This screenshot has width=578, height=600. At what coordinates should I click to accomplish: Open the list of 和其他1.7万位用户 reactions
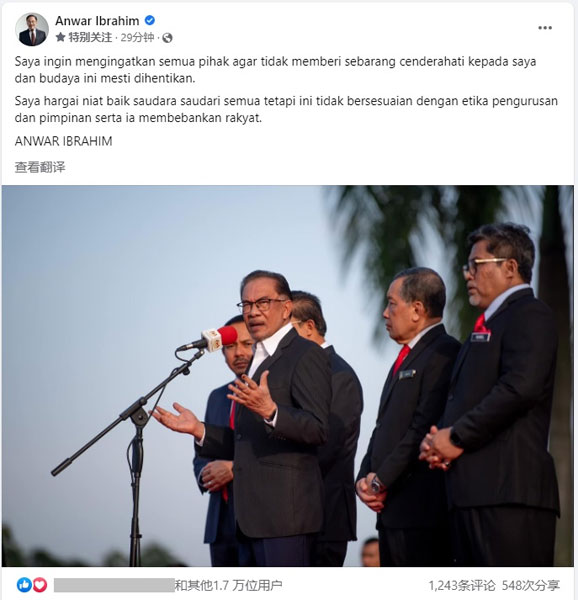point(228,585)
